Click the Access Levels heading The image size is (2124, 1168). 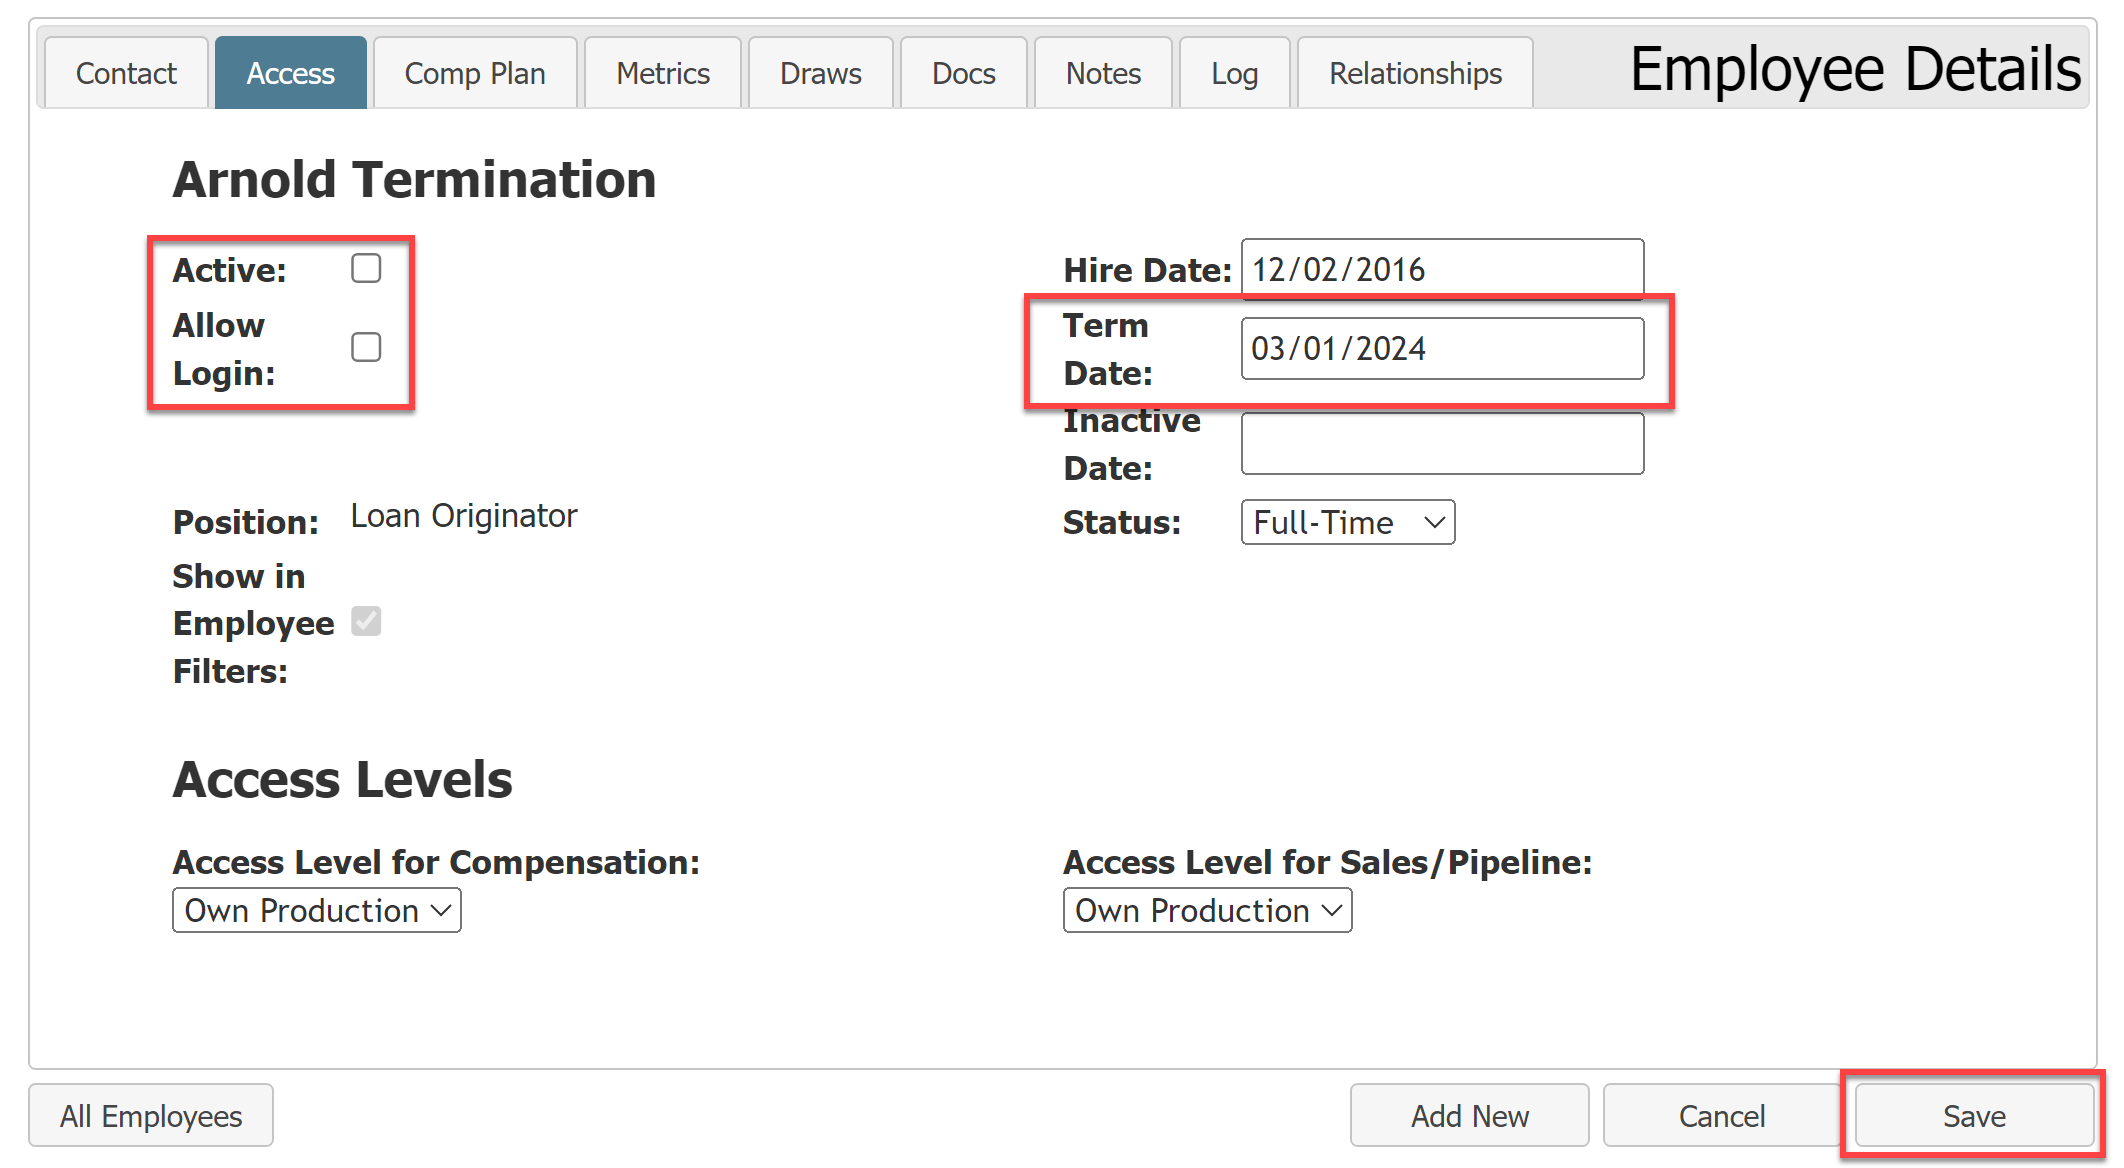342,780
